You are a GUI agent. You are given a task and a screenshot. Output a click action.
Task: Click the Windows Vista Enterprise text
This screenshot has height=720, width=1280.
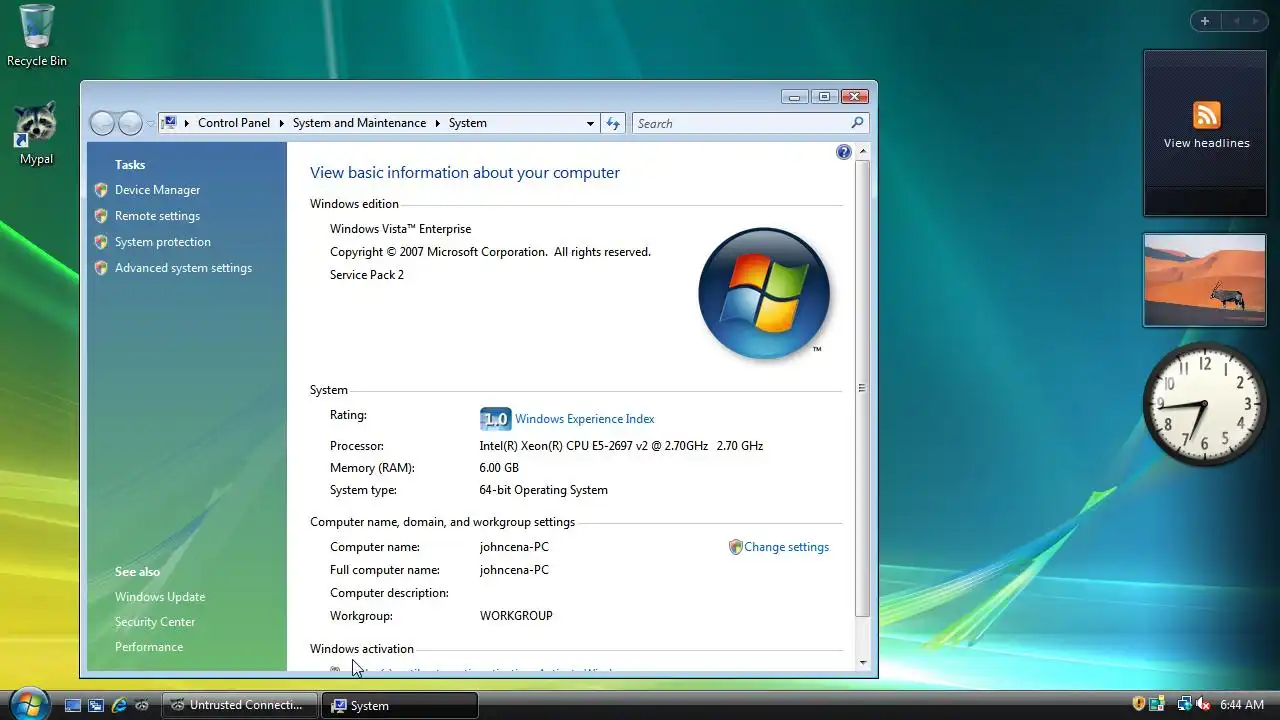pyautogui.click(x=400, y=229)
